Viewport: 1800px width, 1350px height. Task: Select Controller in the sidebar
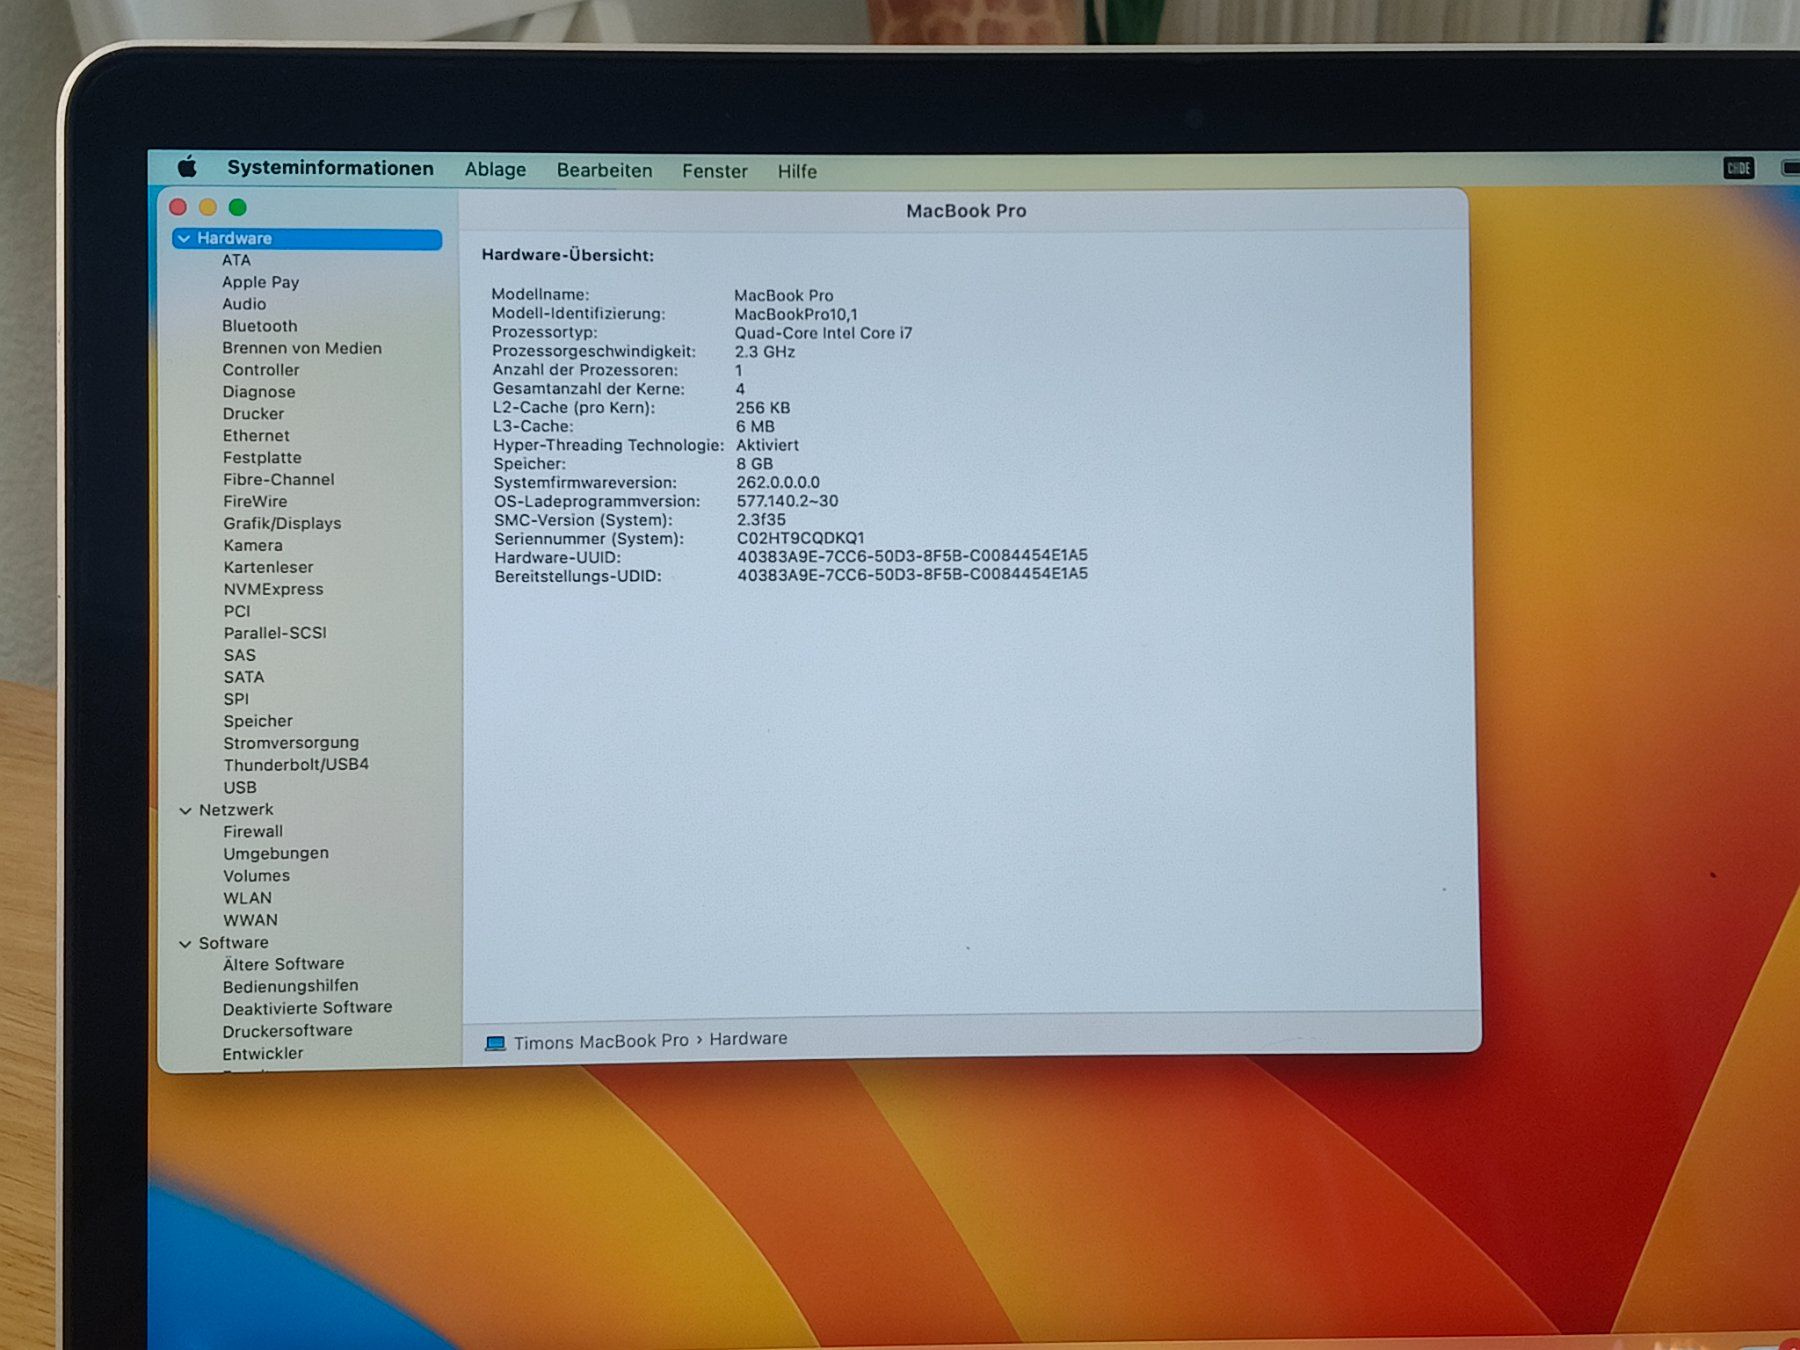[261, 370]
